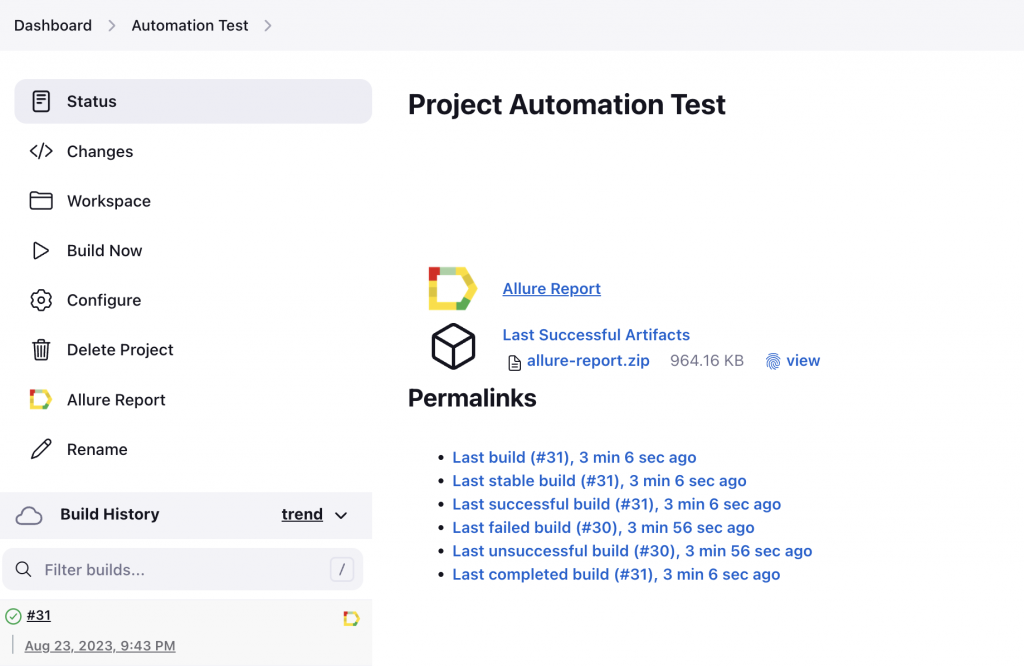This screenshot has height=666, width=1024.
Task: Open the Dashboard breadcrumb chevron
Action: tap(112, 25)
